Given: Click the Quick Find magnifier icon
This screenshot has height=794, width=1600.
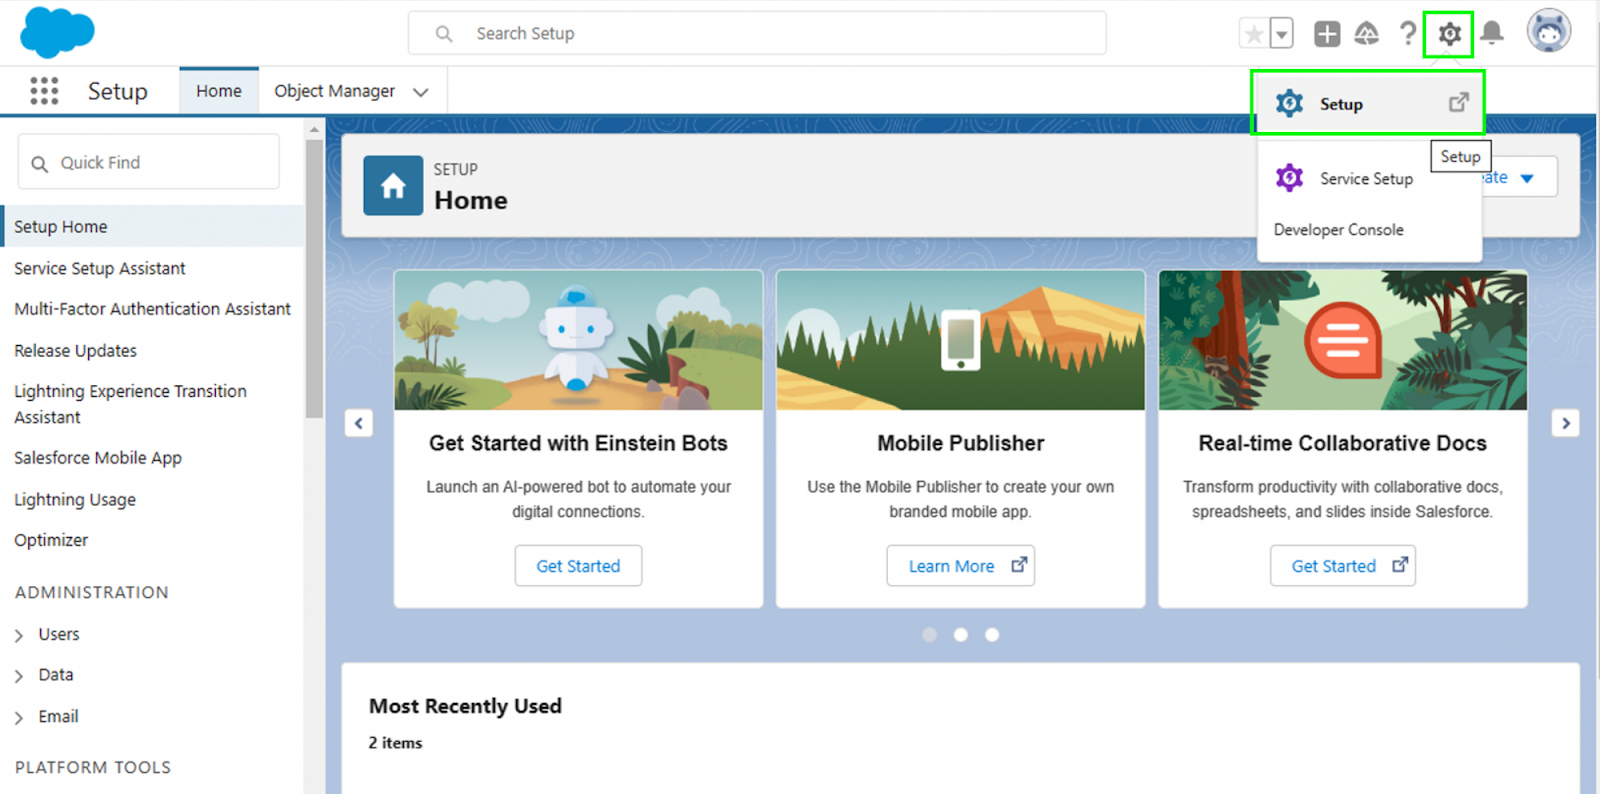Looking at the screenshot, I should tap(39, 164).
